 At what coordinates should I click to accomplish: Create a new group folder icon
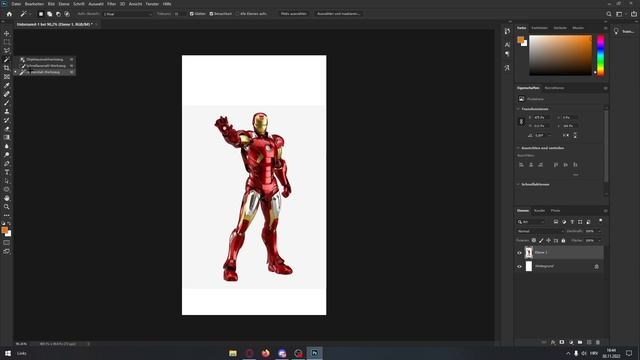click(580, 342)
